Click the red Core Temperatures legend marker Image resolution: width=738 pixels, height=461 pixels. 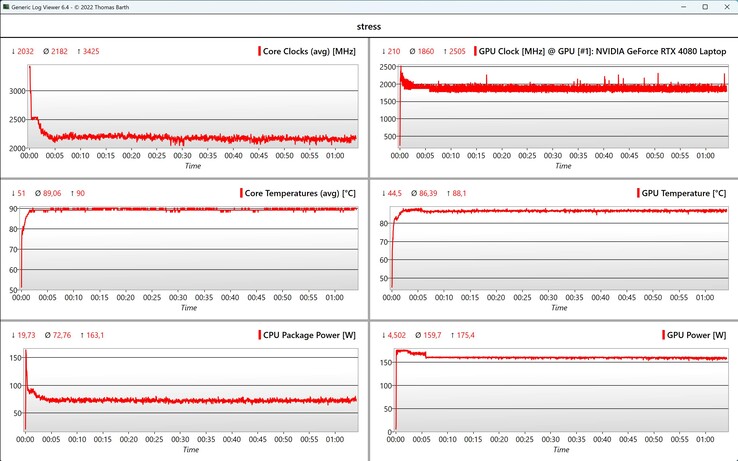(243, 192)
